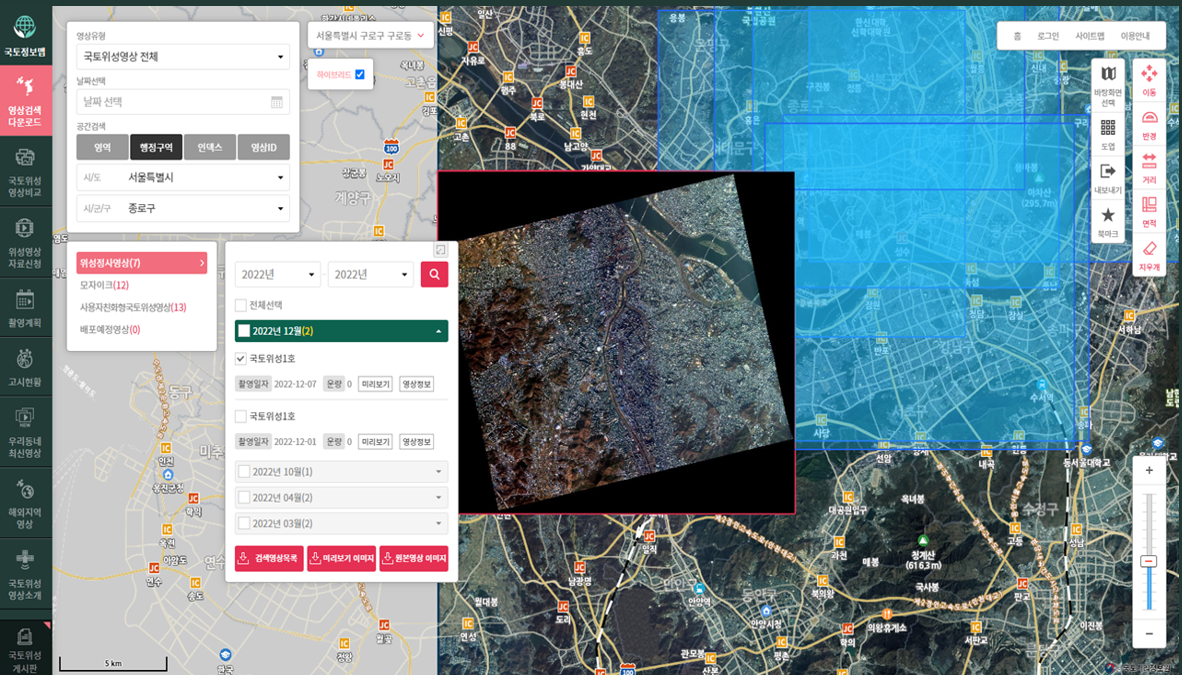This screenshot has height=675, width=1182.
Task: Select the 영상ID spatial search tab
Action: (x=264, y=147)
